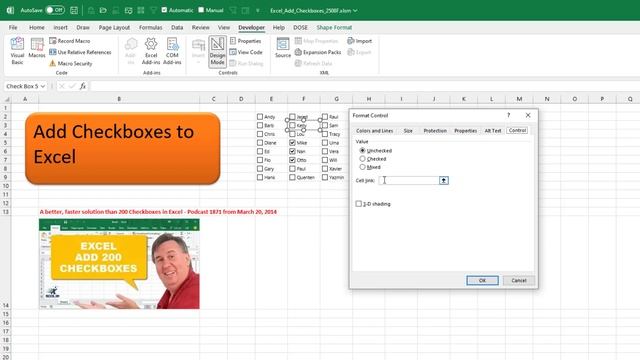Uncheck the Otto checkbox
This screenshot has height=360, width=640.
[x=292, y=160]
